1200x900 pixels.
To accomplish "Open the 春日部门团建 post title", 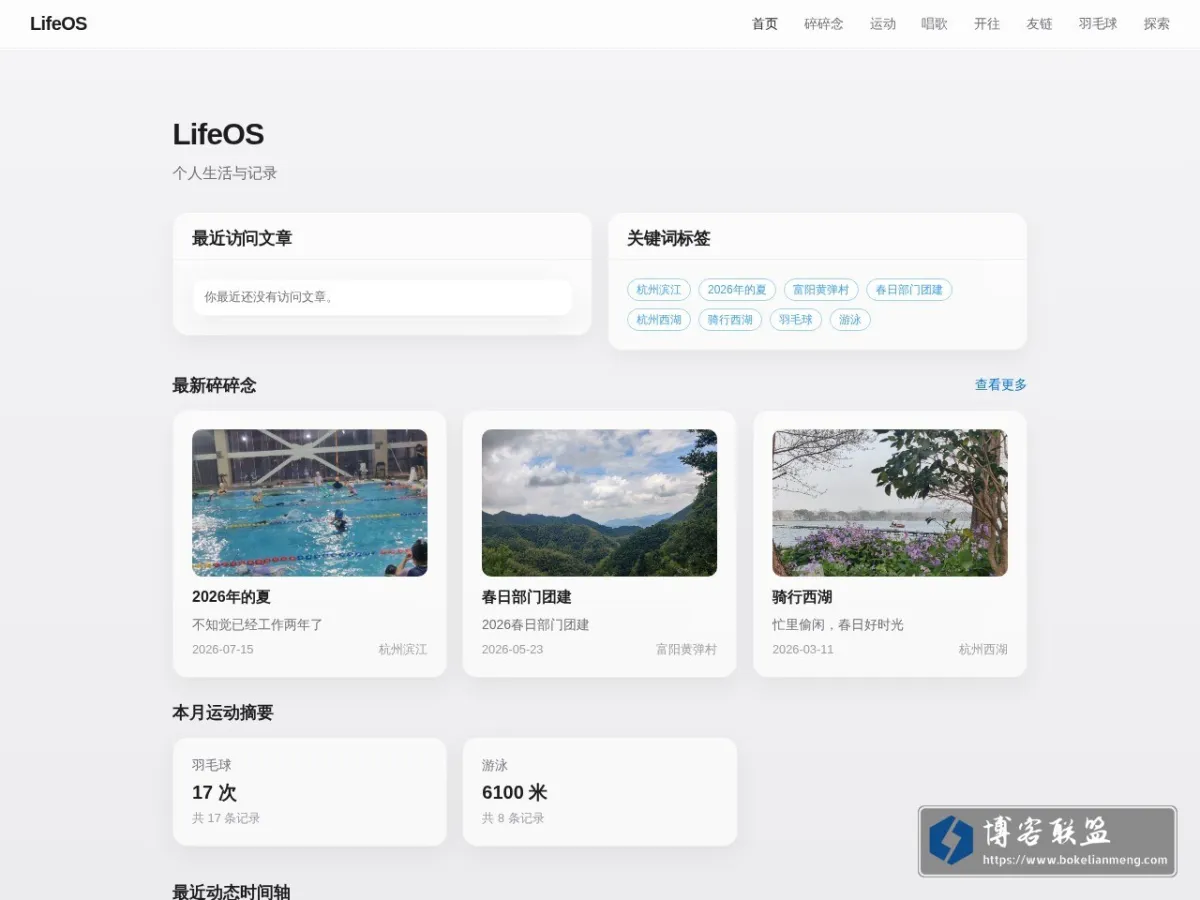I will tap(527, 597).
